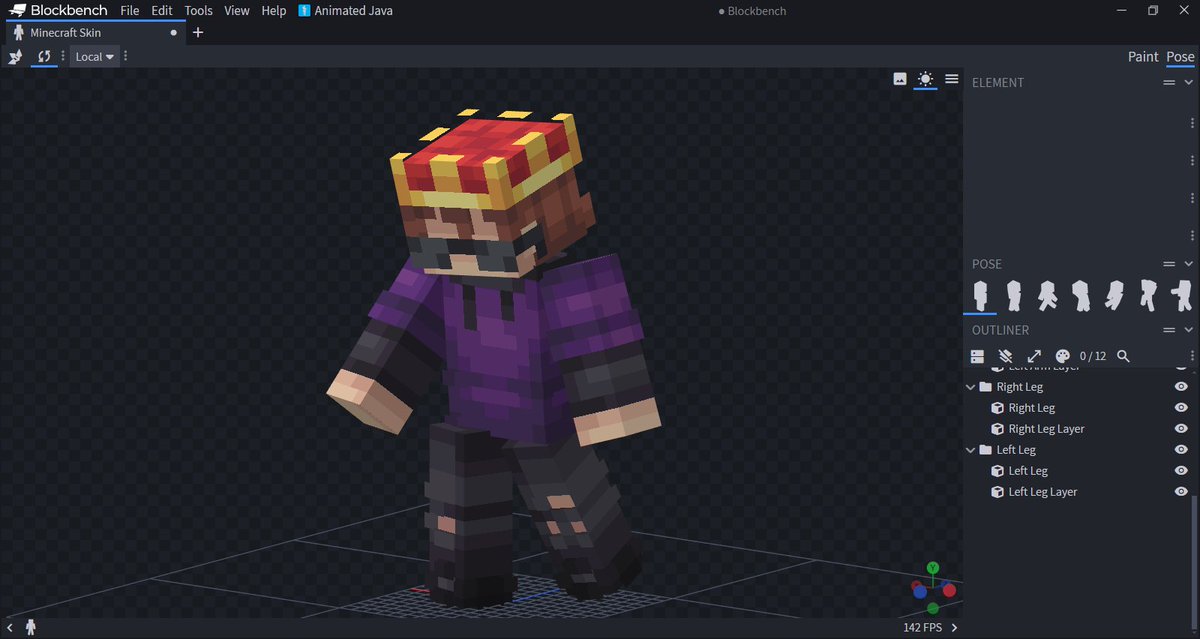Apply the default standing pose preset

[980, 294]
